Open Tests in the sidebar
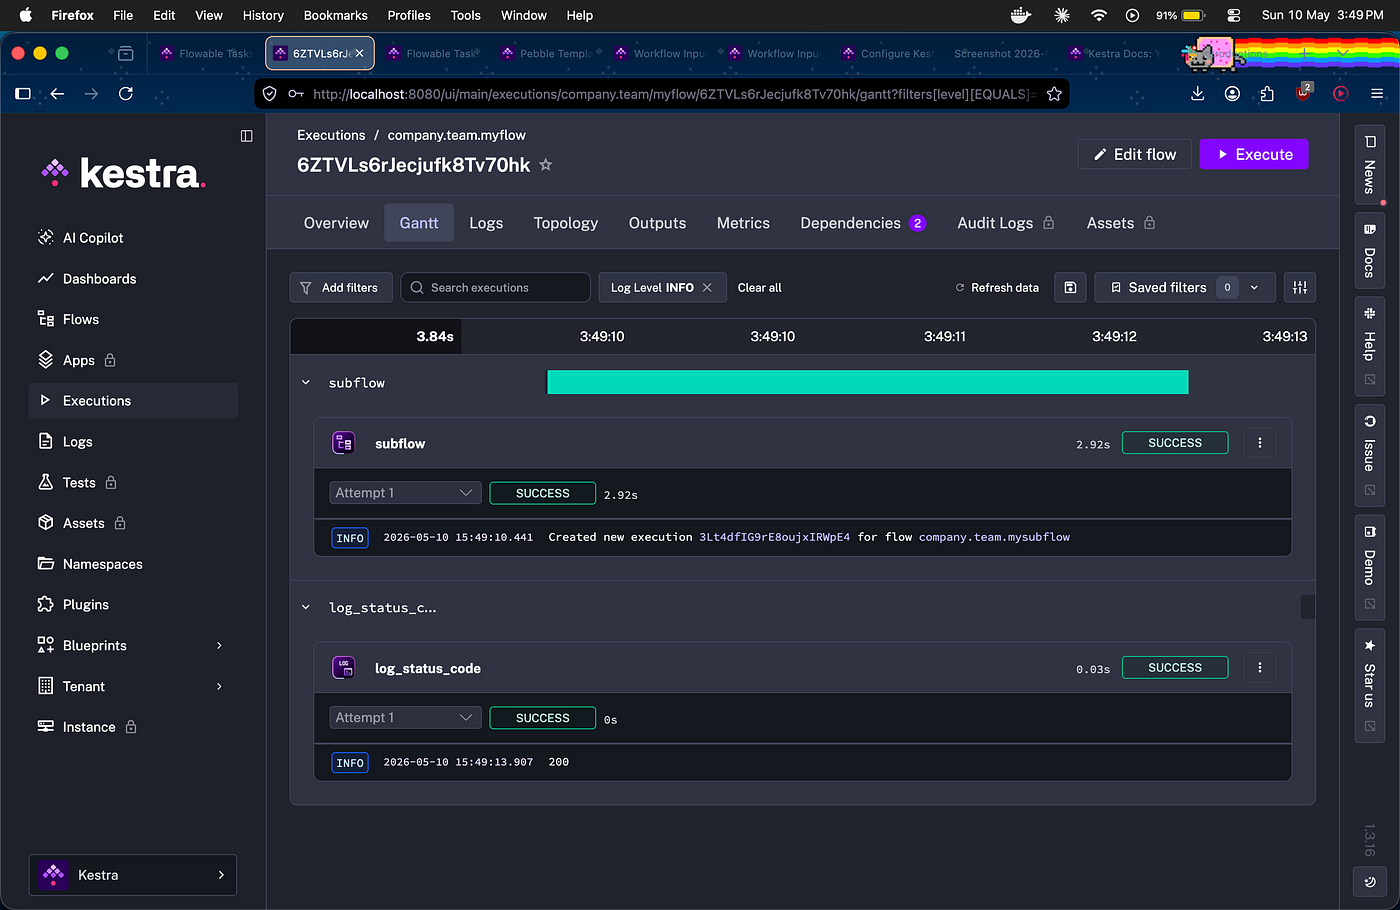The height and width of the screenshot is (910, 1400). [x=79, y=483]
